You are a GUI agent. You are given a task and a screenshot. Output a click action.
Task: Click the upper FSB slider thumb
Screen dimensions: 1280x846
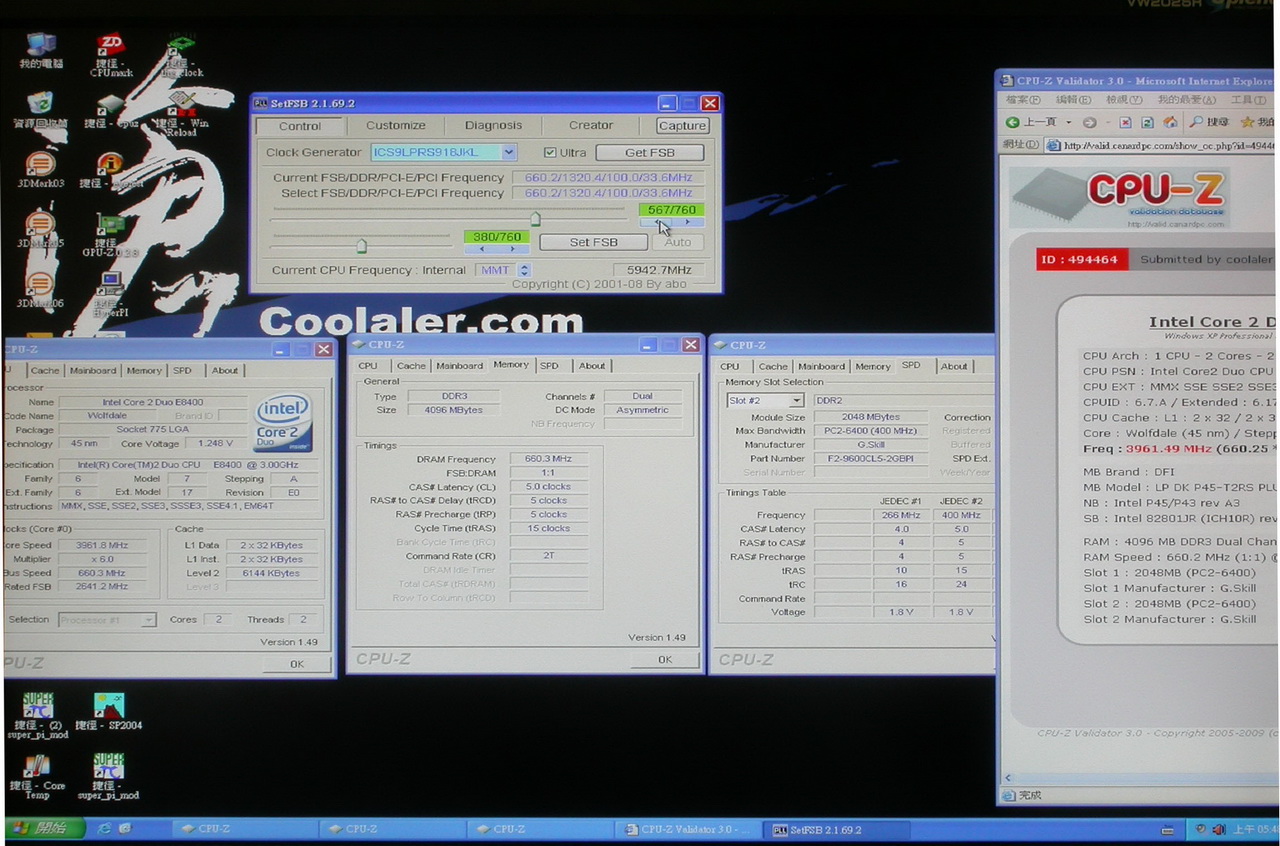(x=535, y=219)
